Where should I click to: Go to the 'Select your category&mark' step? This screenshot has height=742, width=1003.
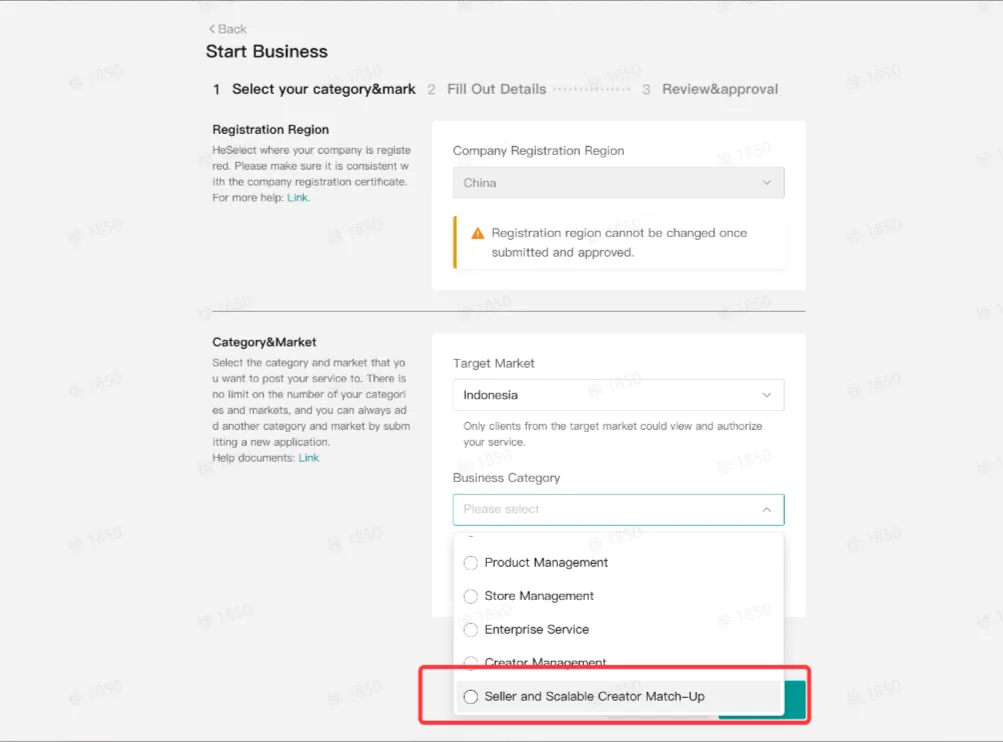[x=314, y=89]
